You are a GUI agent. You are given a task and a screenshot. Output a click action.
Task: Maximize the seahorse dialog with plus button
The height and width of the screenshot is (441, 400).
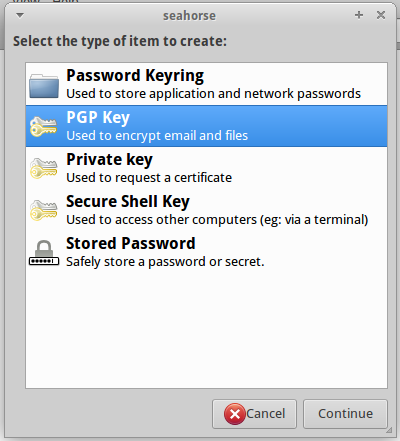[359, 15]
